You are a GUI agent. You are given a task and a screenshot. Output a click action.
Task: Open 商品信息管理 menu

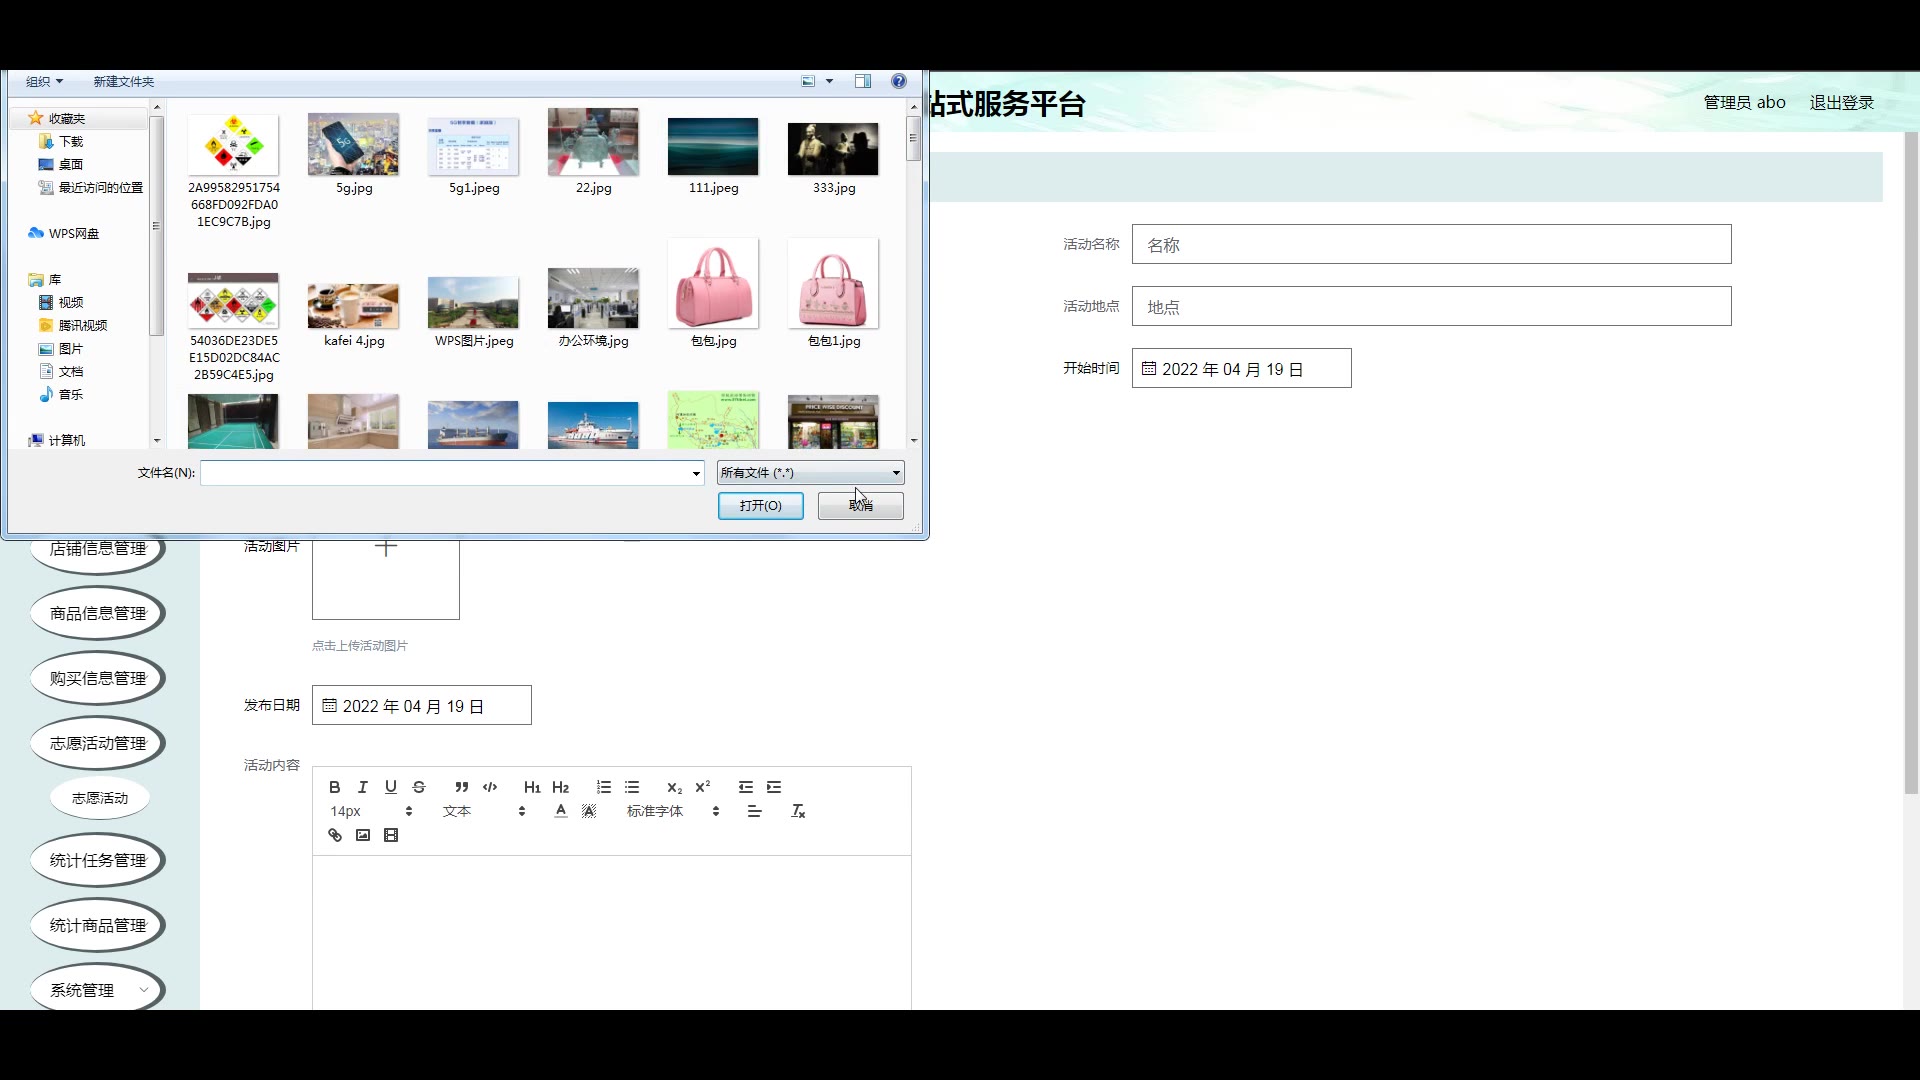coord(98,613)
